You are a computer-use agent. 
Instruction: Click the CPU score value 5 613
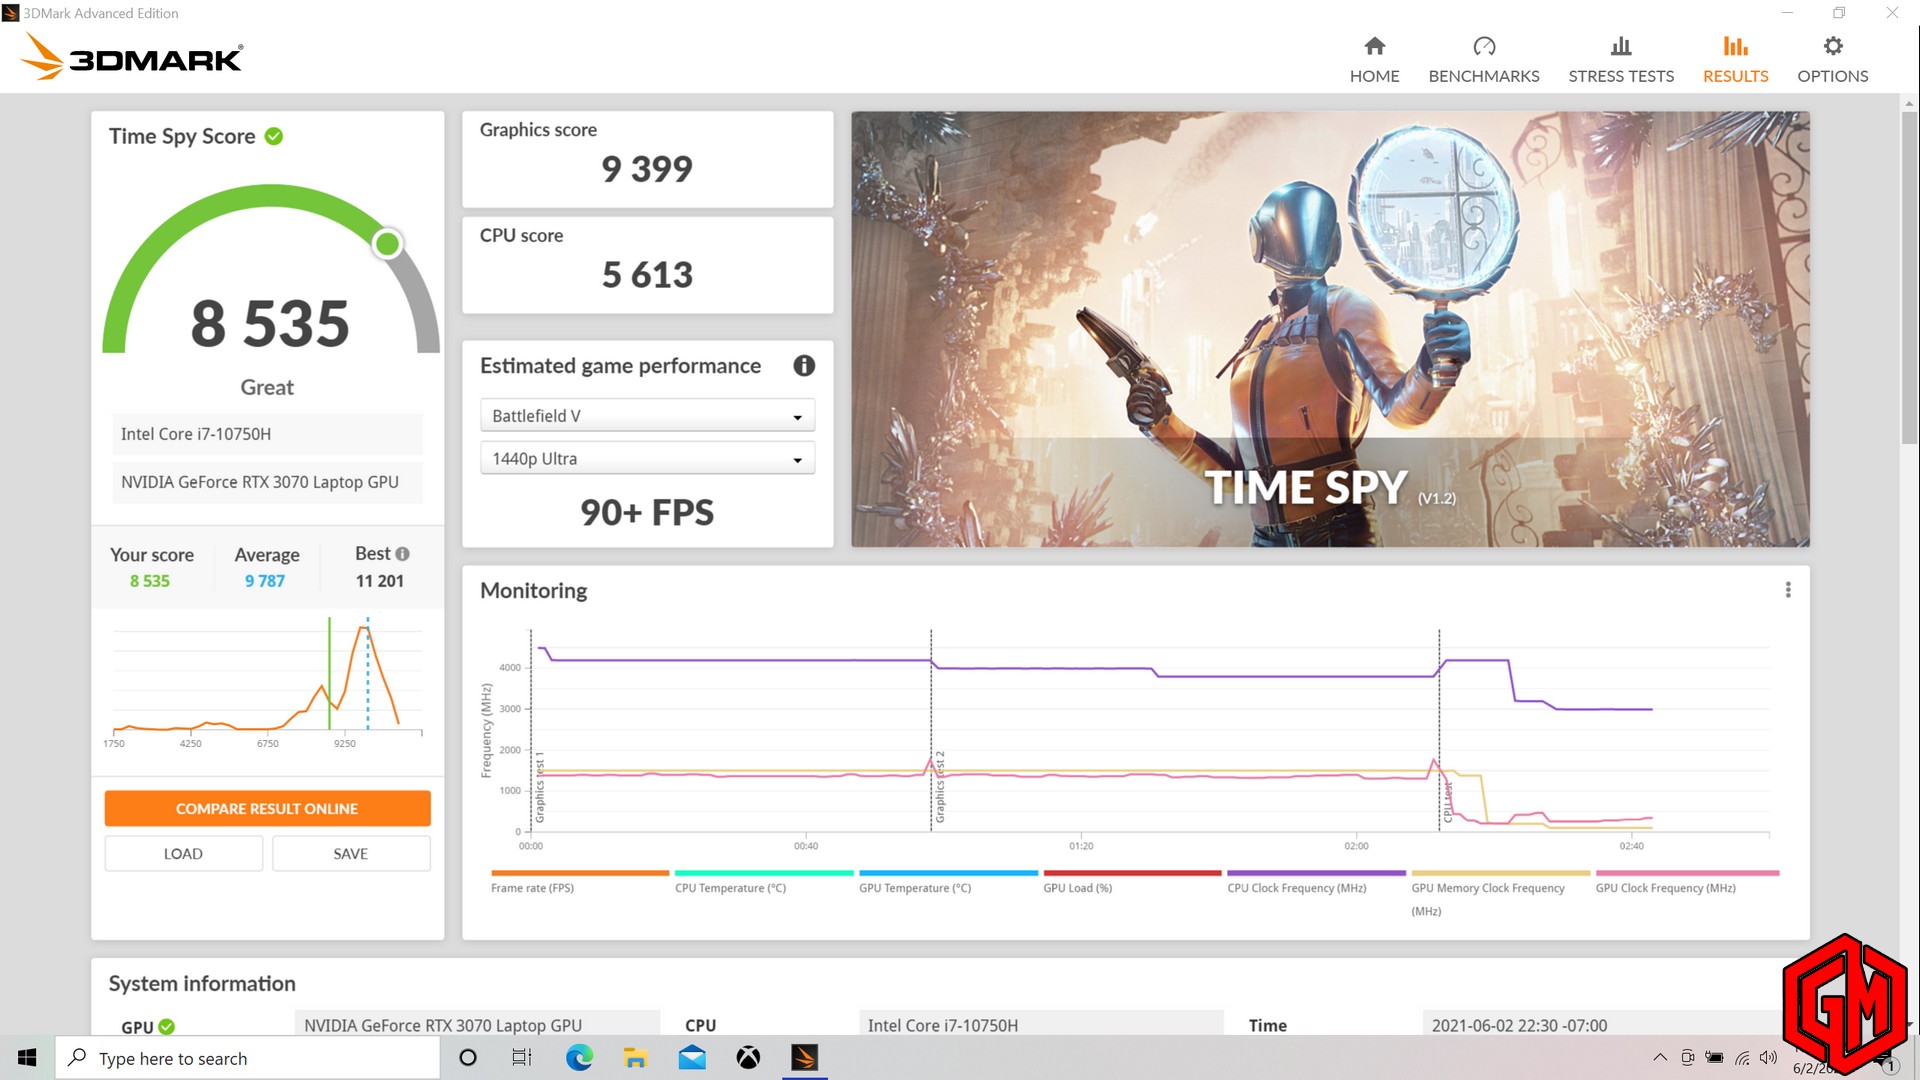point(647,275)
